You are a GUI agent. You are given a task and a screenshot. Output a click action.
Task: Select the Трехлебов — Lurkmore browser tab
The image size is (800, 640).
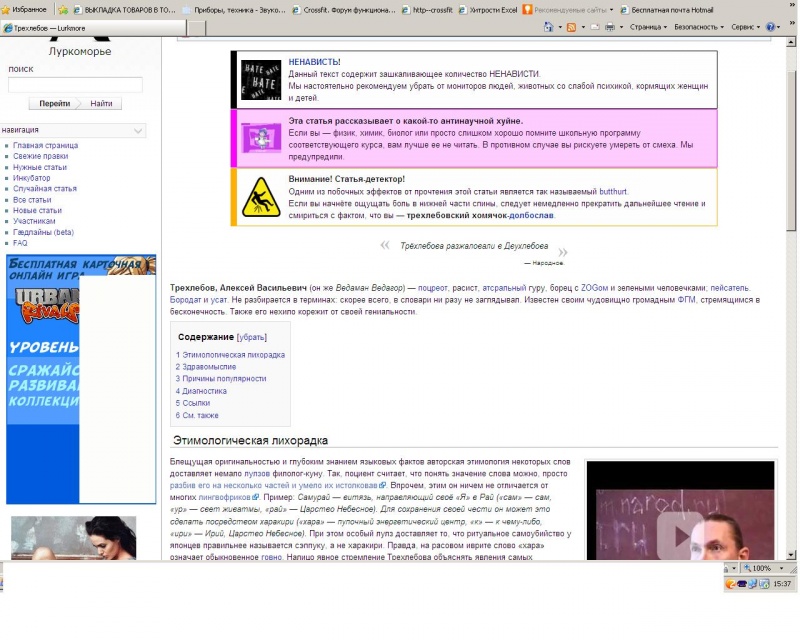(x=45, y=27)
